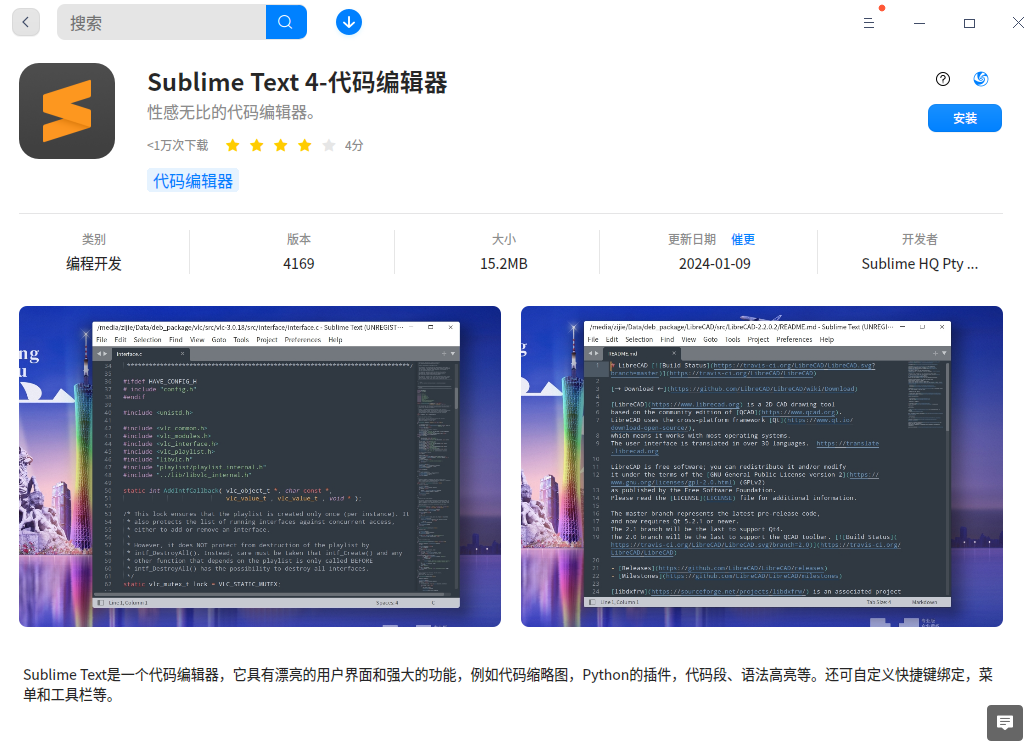1029x752 pixels.
Task: Click the 催更 request update link
Action: [x=743, y=240]
